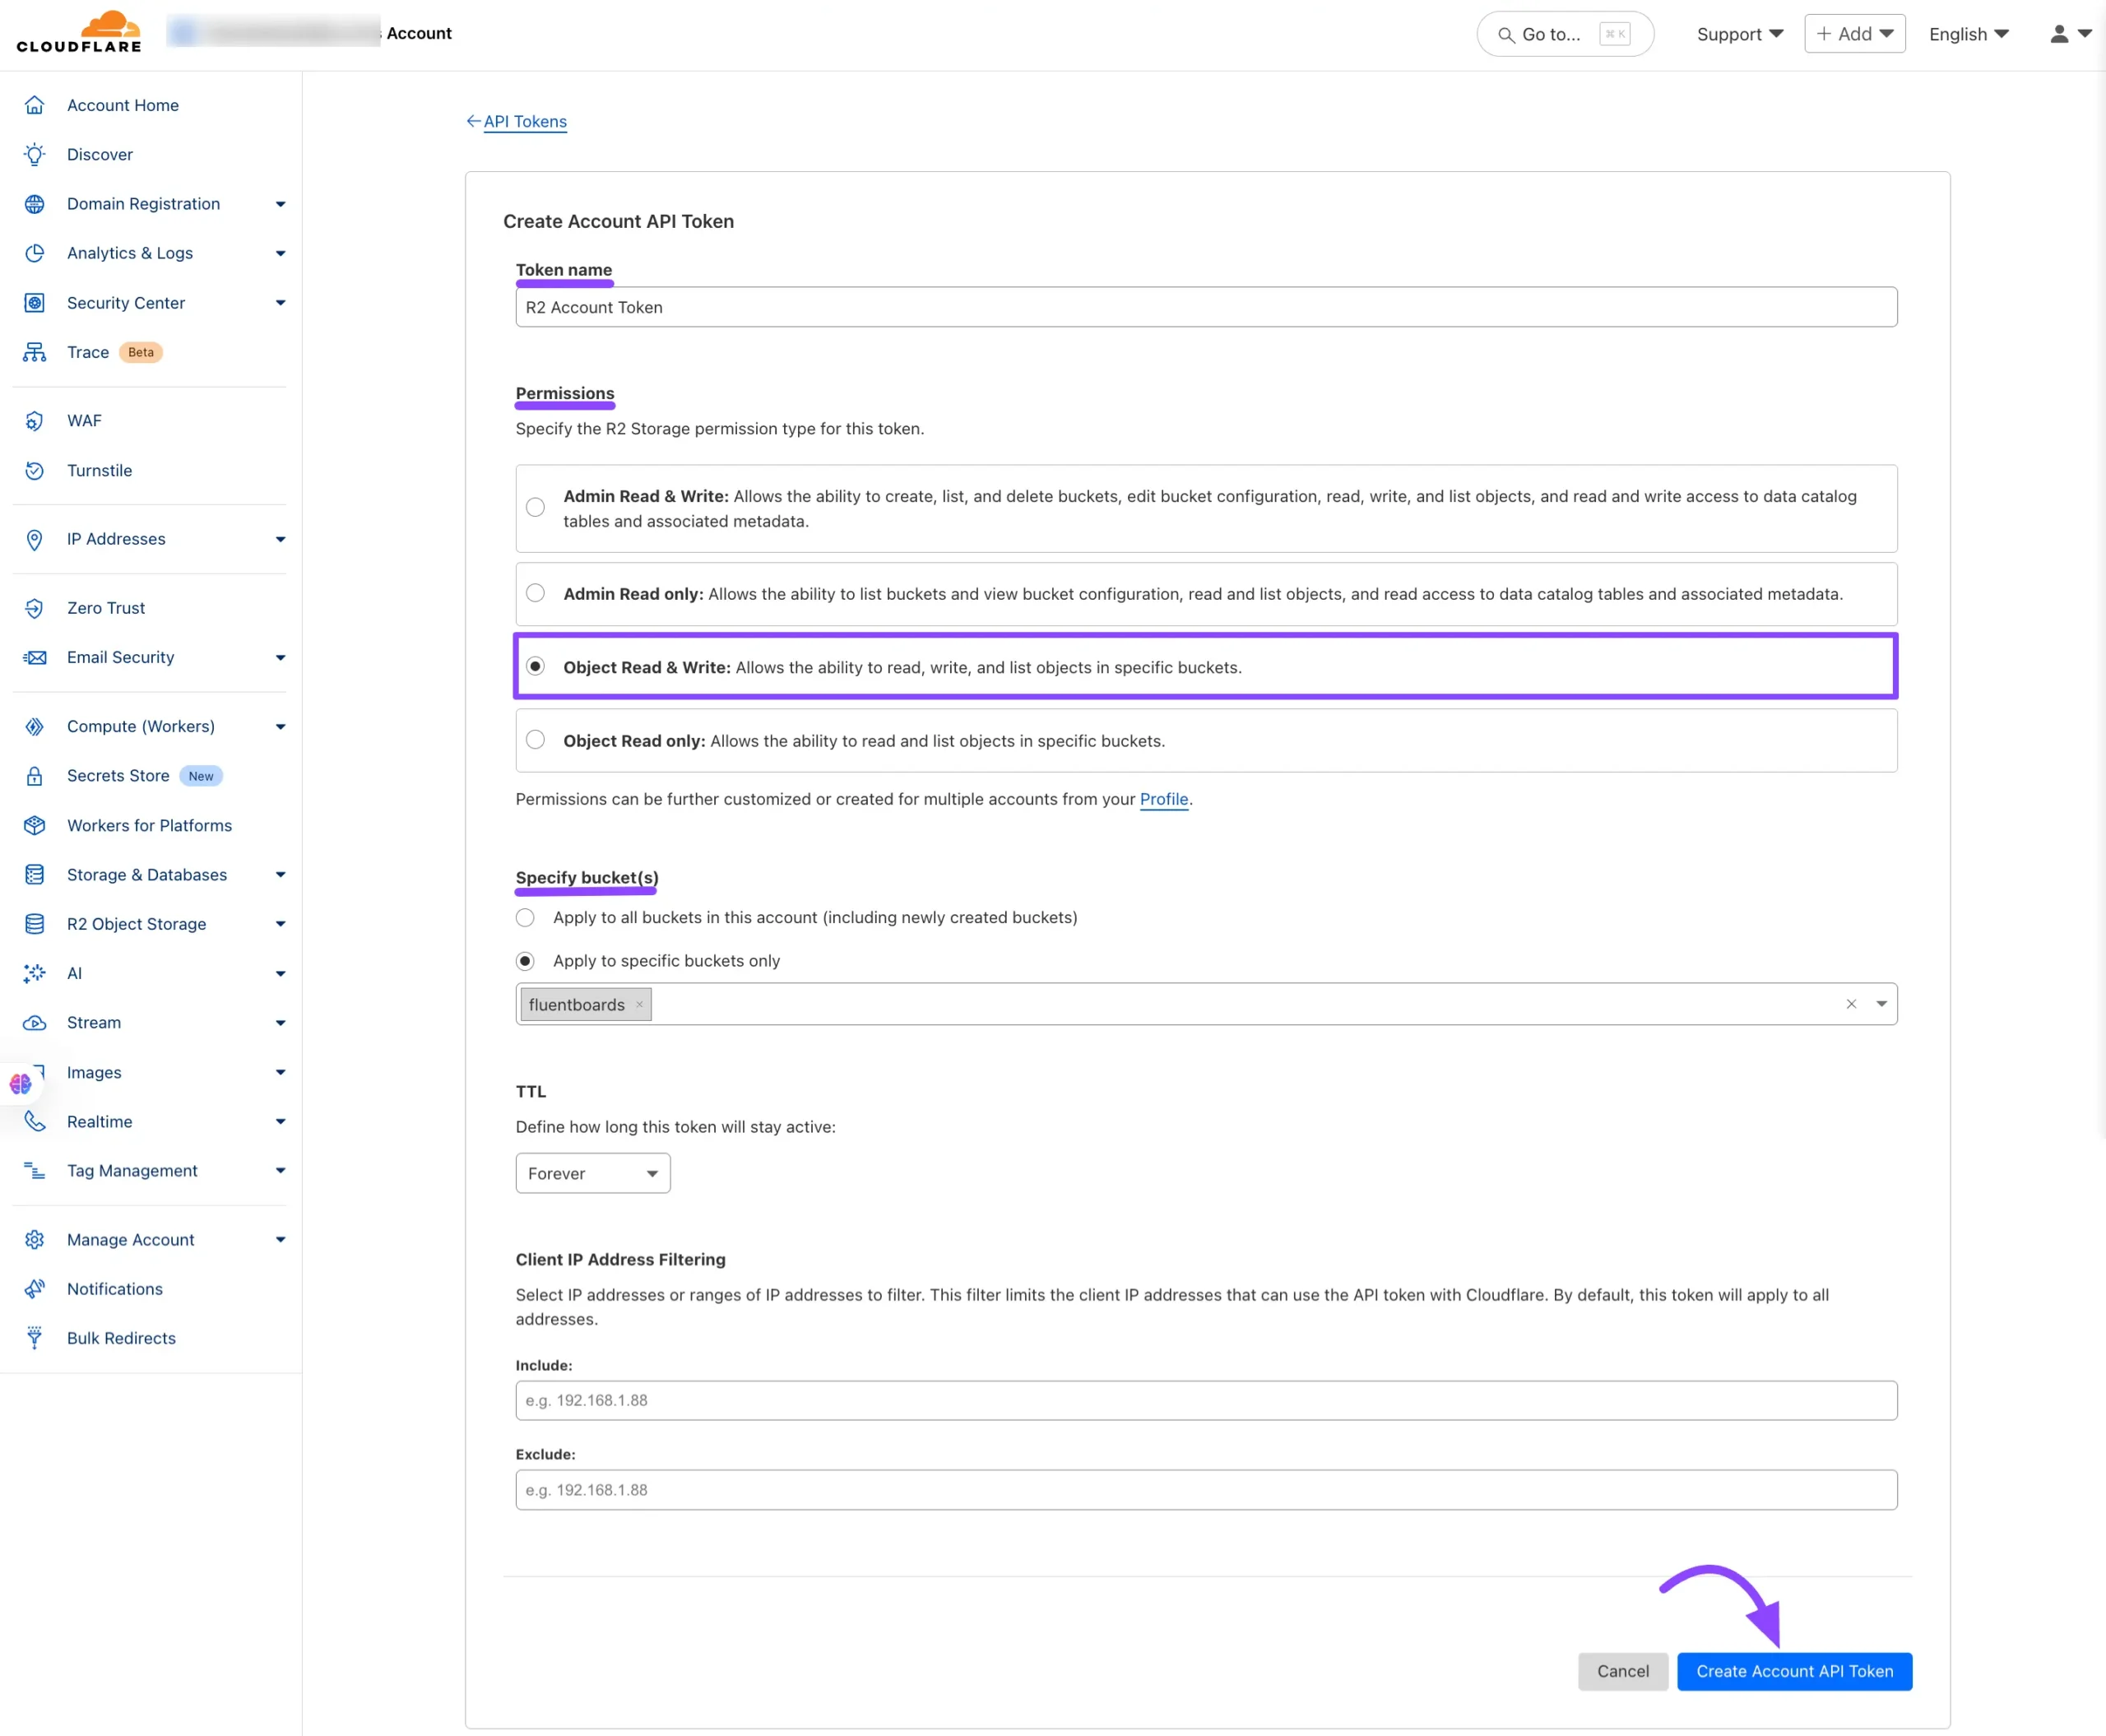Image resolution: width=2106 pixels, height=1736 pixels.
Task: Open Turnstile in sidebar
Action: tap(99, 470)
